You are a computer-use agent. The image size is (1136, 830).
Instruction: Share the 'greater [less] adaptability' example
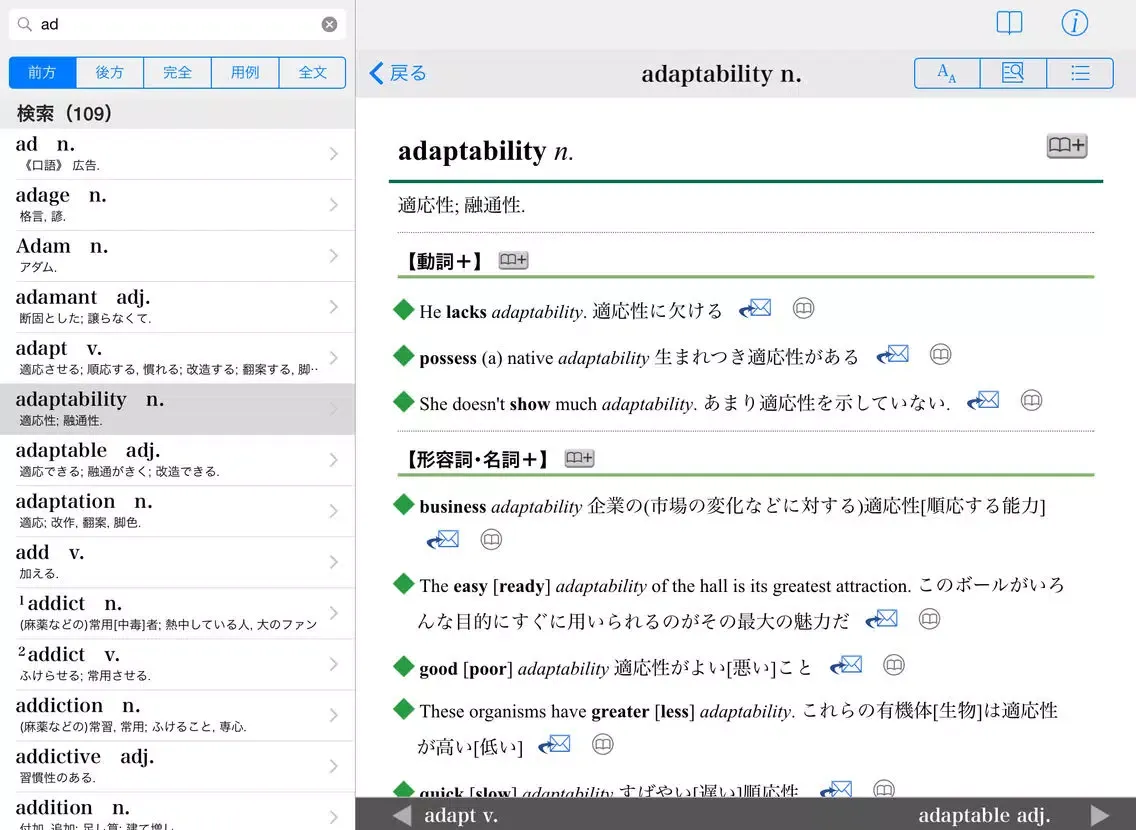click(554, 745)
